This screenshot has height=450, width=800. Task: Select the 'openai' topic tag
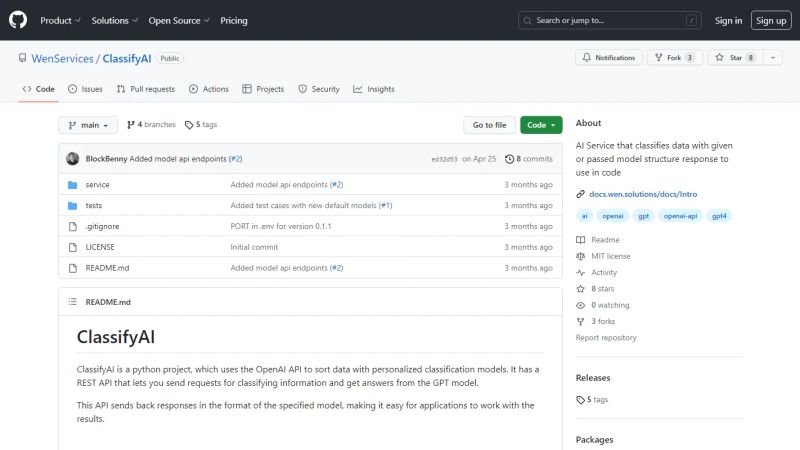613,216
